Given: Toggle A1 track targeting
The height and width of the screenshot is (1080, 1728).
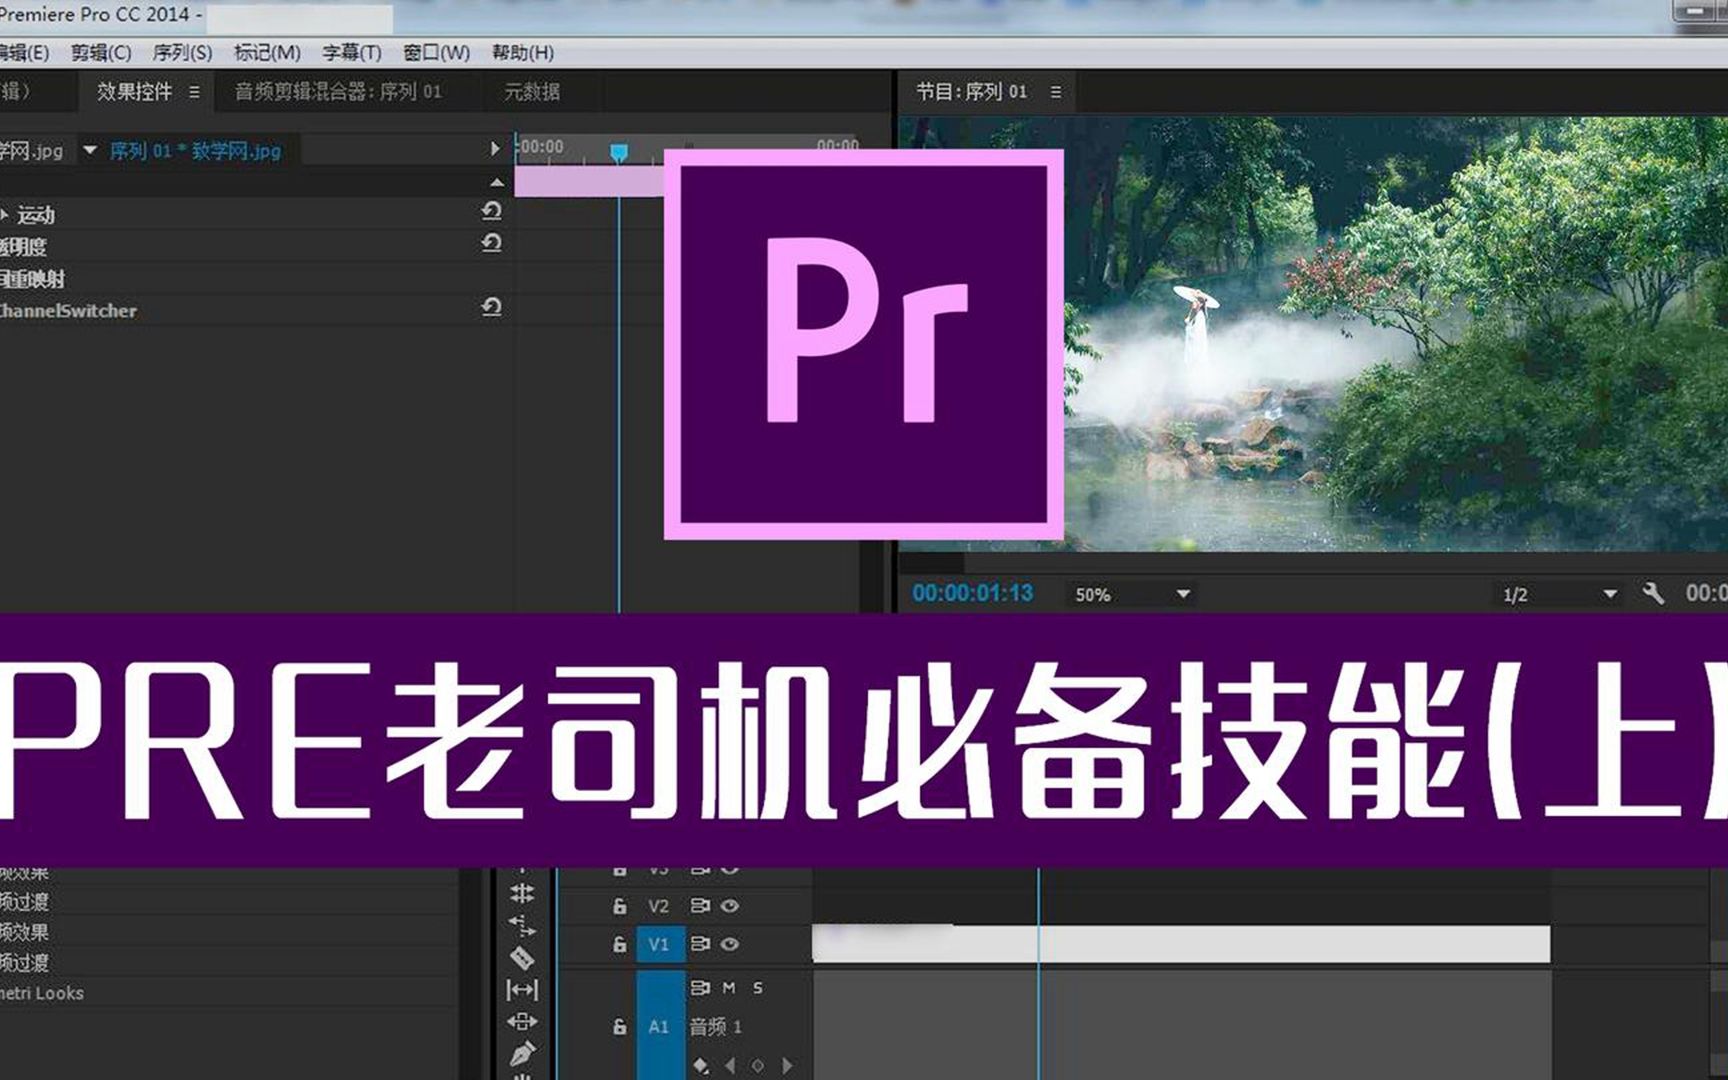Looking at the screenshot, I should tap(659, 1026).
